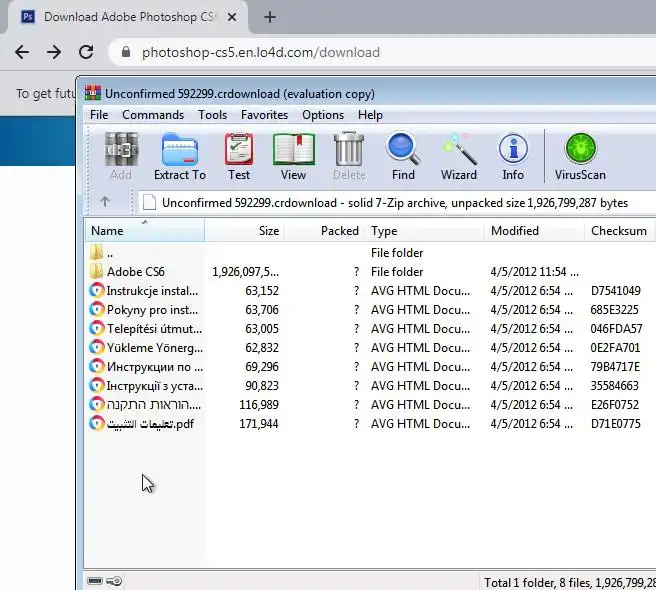Sort by the Name column header
656x590 pixels.
click(145, 231)
